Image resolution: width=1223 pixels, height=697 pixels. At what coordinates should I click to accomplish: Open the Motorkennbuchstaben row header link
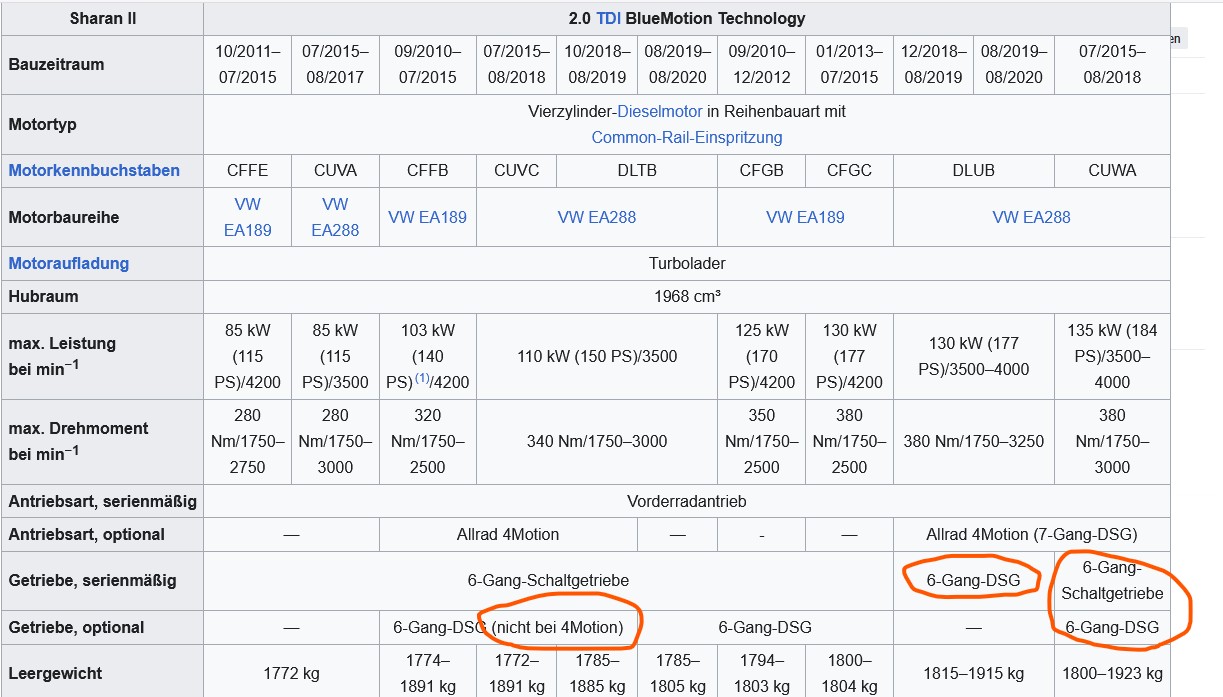point(94,170)
